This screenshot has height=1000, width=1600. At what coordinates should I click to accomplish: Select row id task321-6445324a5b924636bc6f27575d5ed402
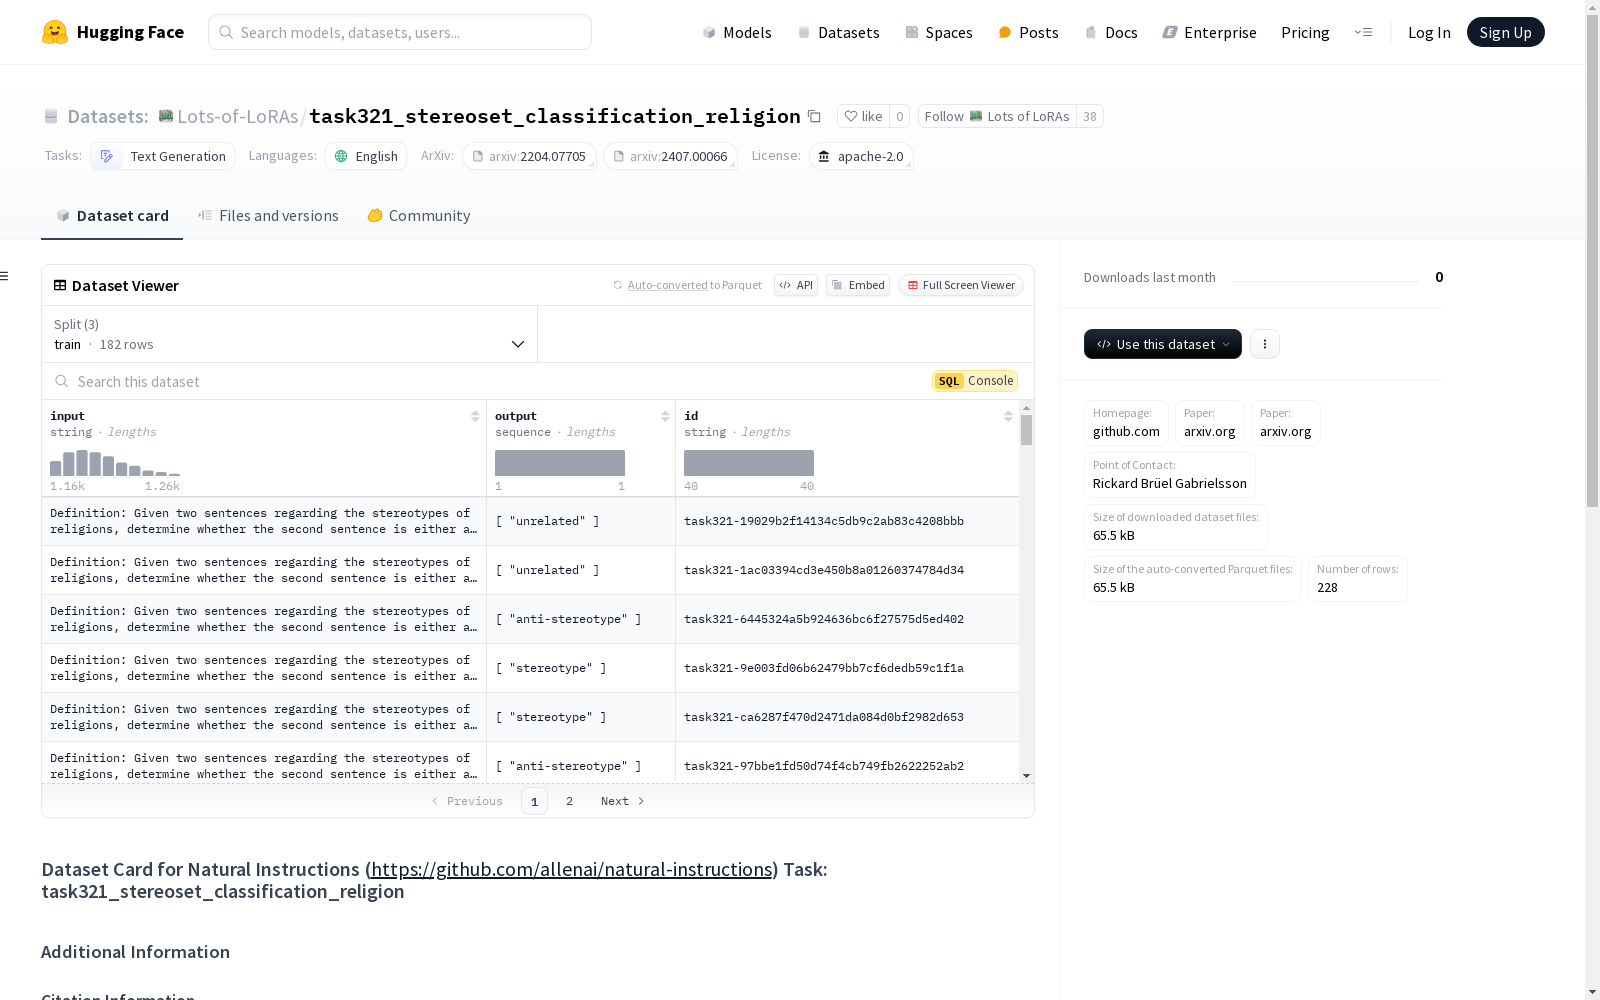click(x=824, y=619)
